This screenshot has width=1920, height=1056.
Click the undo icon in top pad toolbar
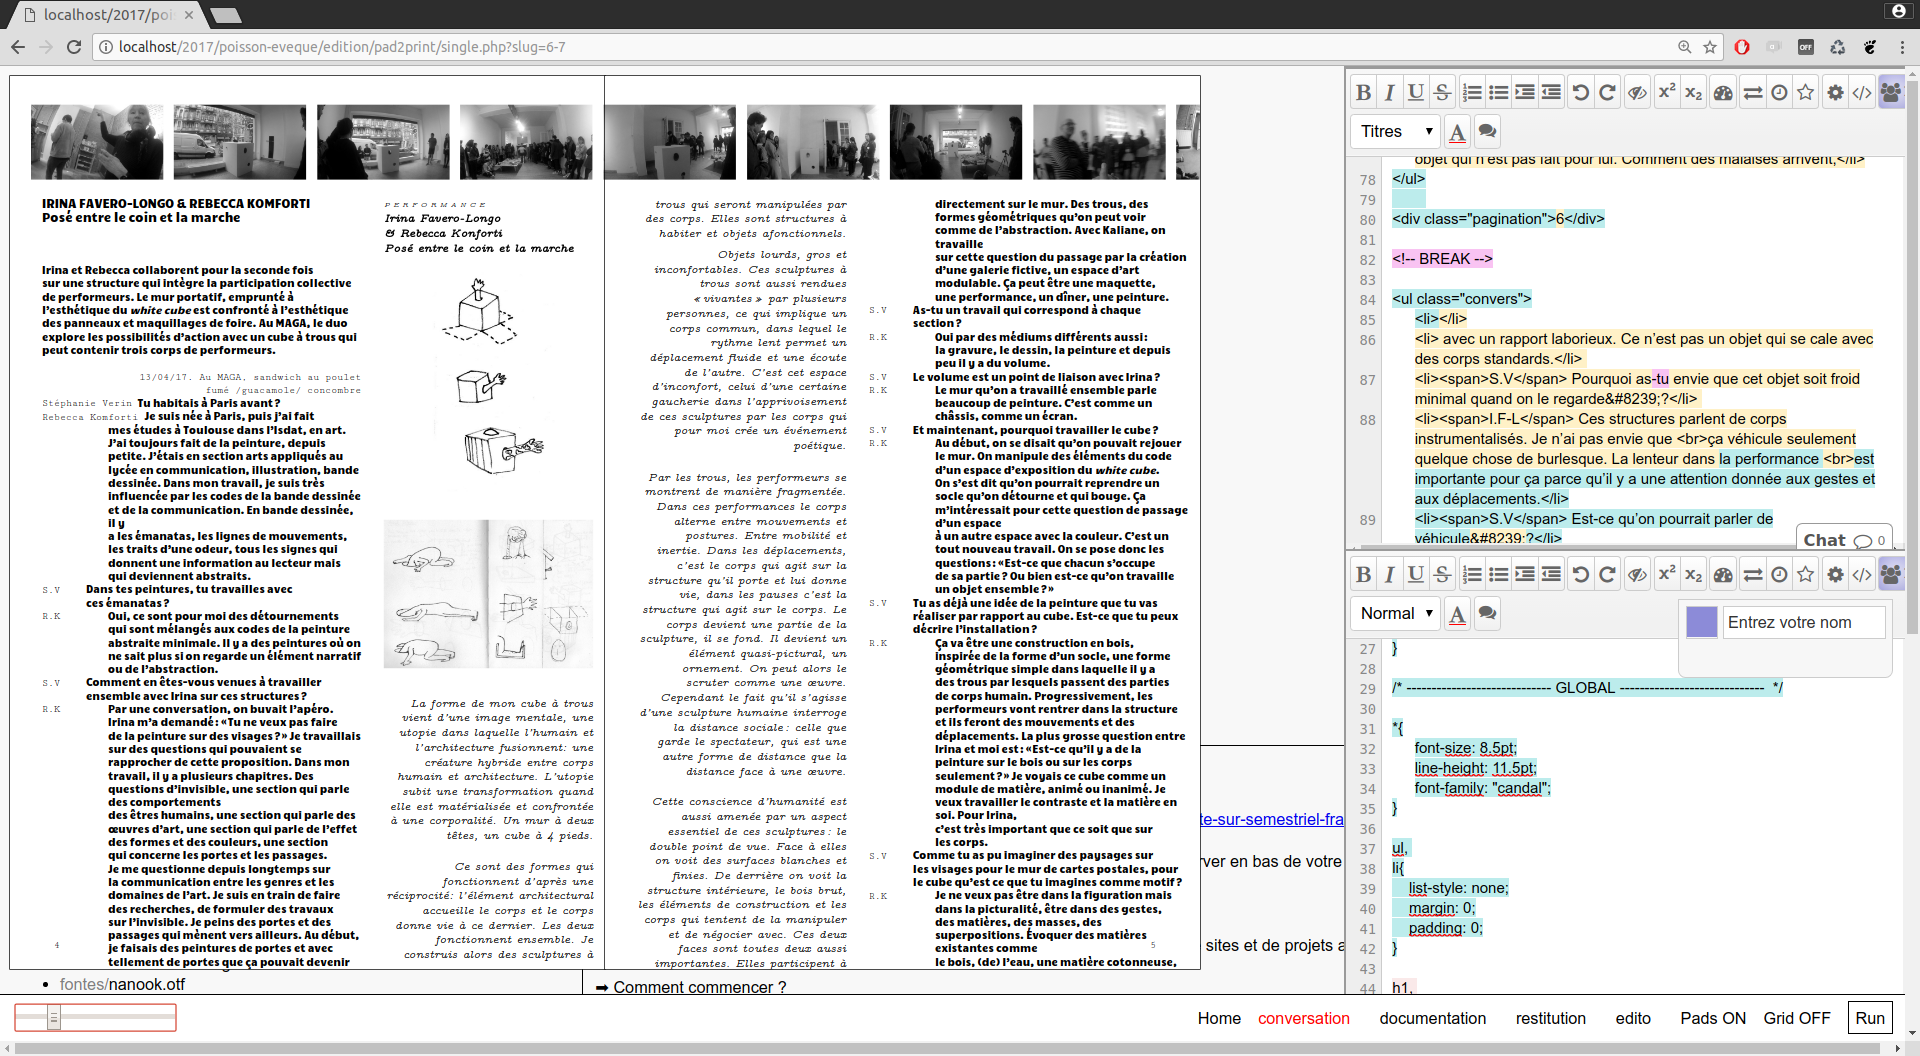coord(1580,93)
